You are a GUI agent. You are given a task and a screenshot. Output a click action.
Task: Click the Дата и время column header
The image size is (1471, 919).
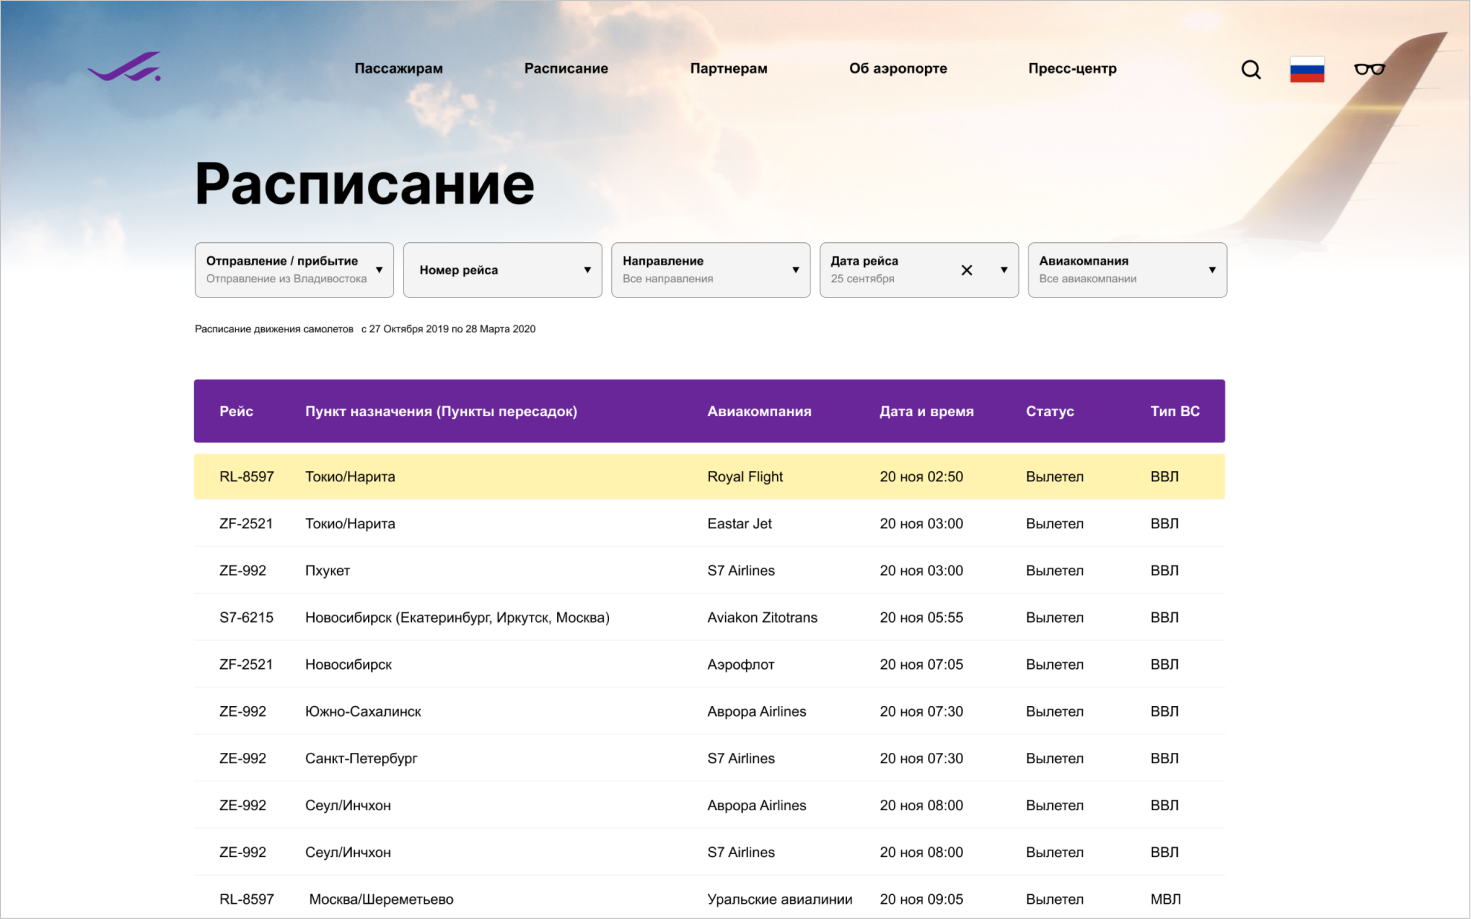926,411
